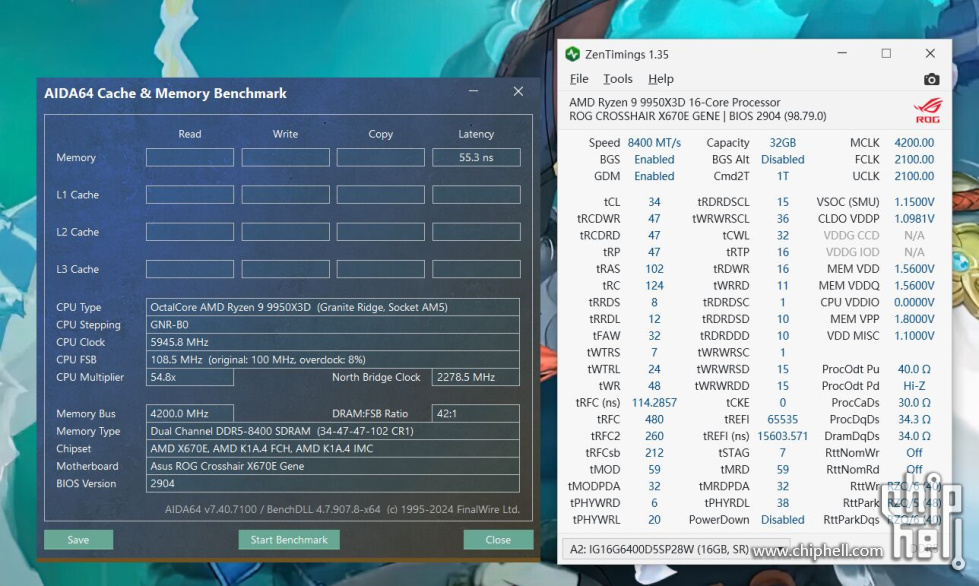979x586 pixels.
Task: Click the tRC 124 timing value
Action: point(654,286)
